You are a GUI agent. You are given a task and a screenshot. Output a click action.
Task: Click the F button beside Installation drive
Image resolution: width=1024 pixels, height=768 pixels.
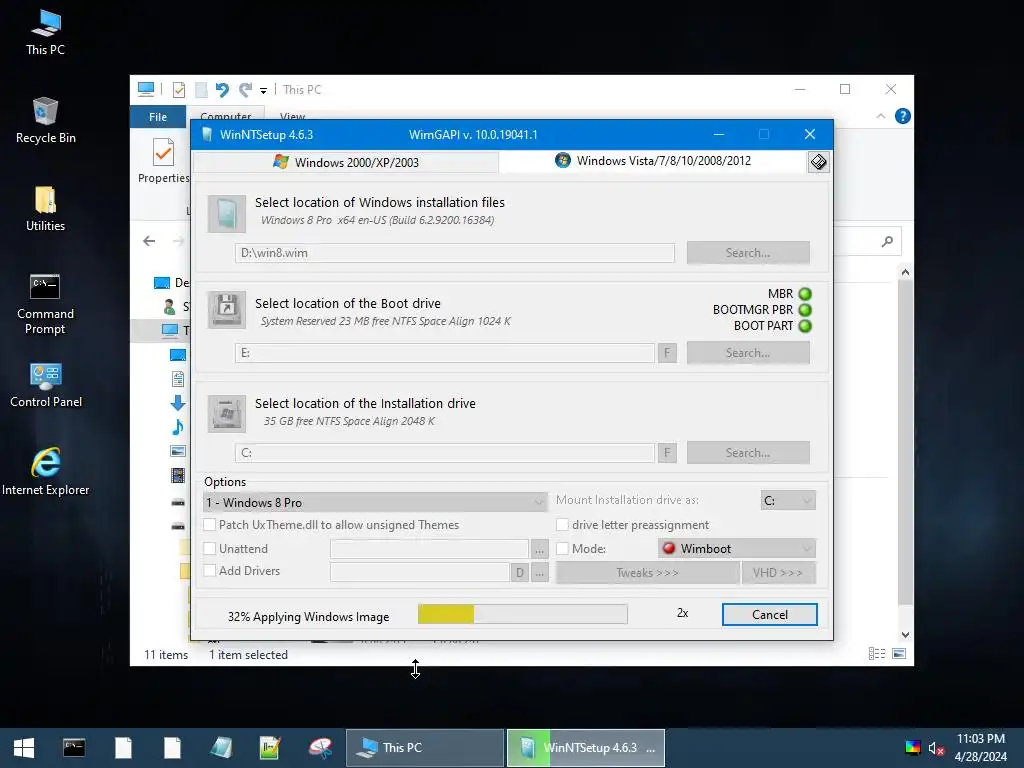pyautogui.click(x=667, y=453)
